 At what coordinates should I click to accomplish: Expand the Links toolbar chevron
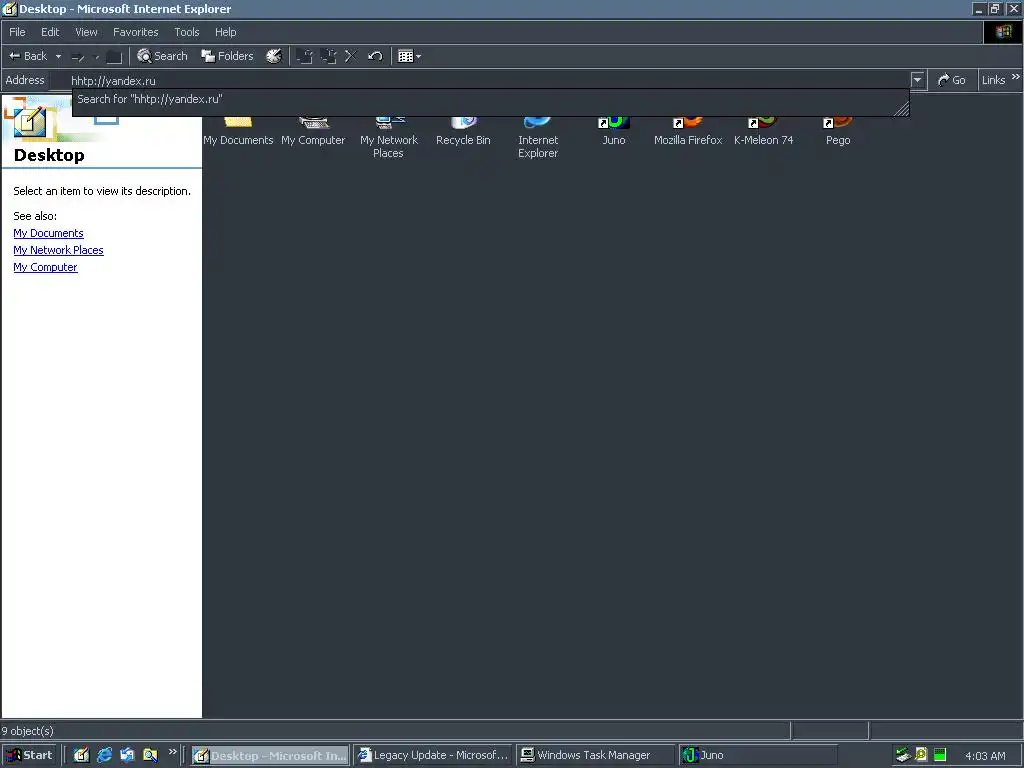1016,77
